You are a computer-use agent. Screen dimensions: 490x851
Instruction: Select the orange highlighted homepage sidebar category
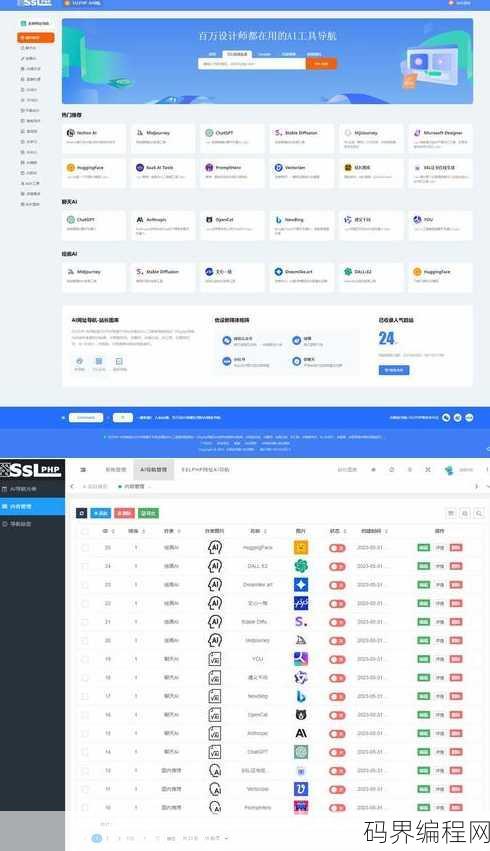click(36, 37)
